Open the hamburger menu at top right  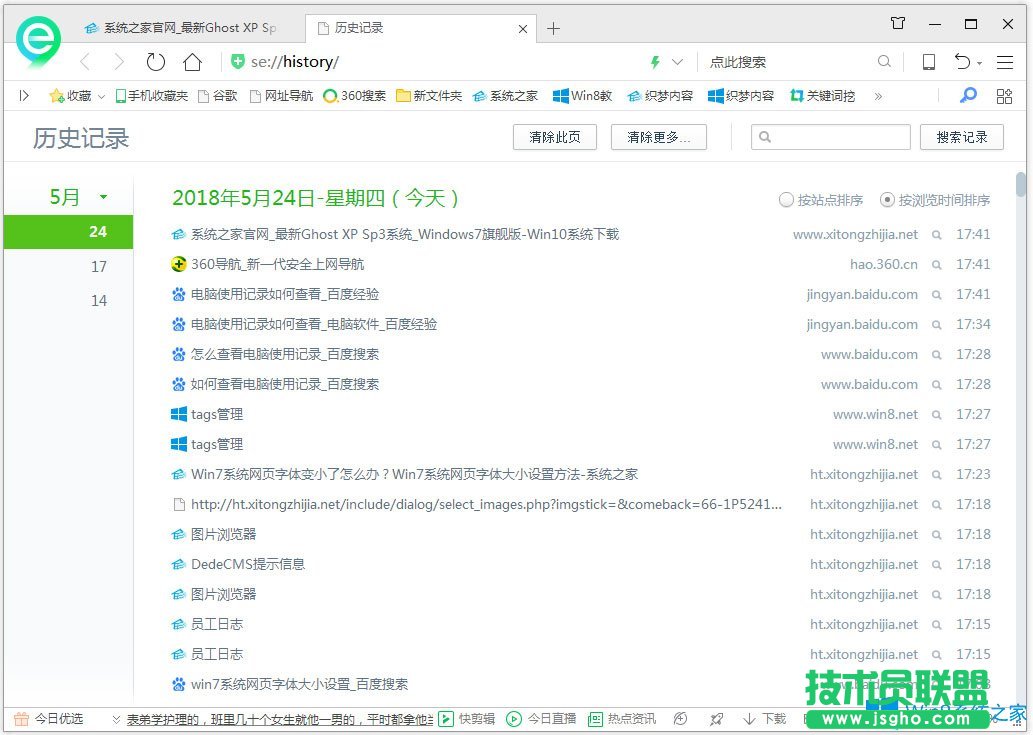[x=1004, y=61]
